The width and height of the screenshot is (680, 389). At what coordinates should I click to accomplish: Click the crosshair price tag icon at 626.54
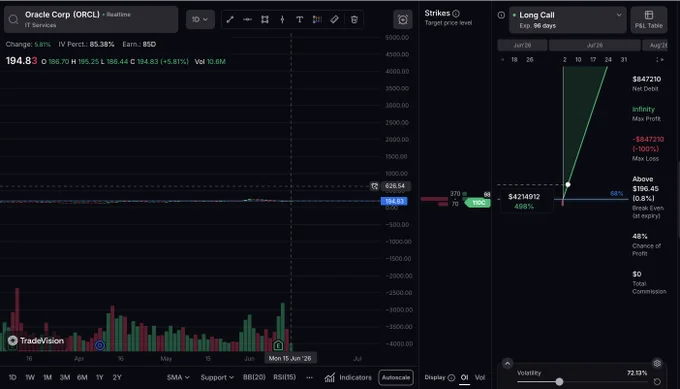click(374, 186)
